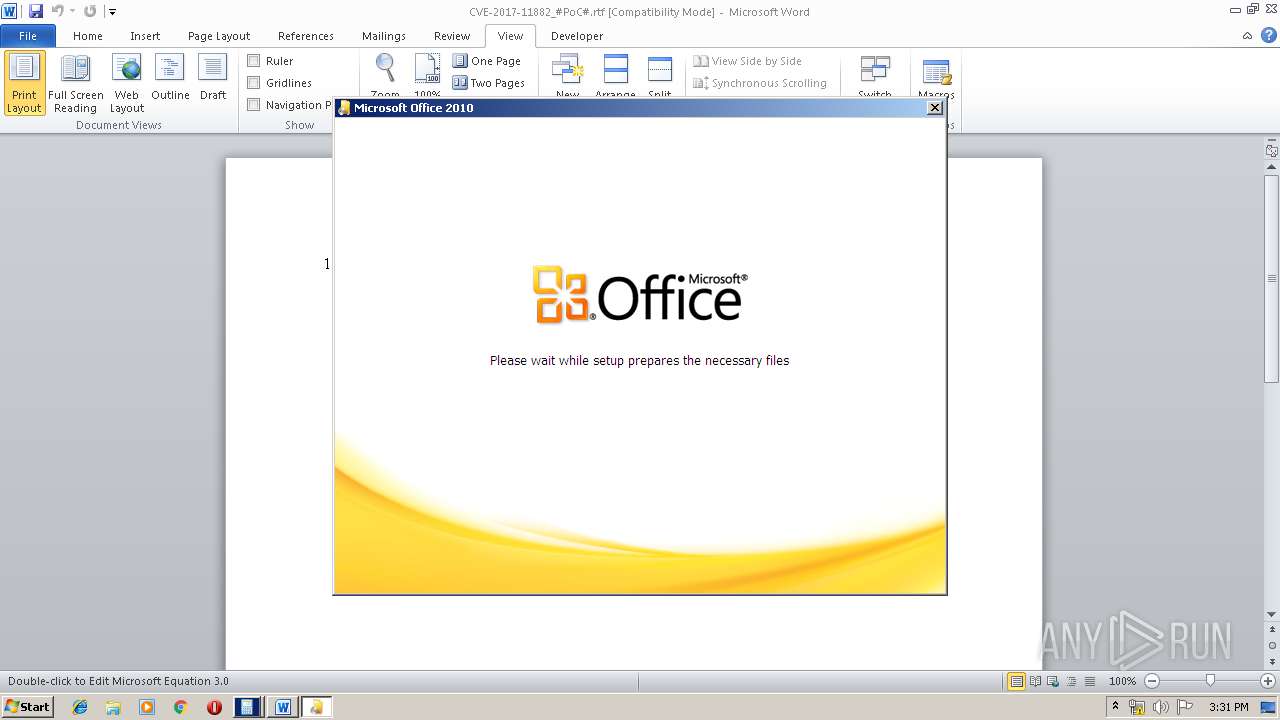1280x720 pixels.
Task: Click Previous Page double-arrow button
Action: 1271,630
